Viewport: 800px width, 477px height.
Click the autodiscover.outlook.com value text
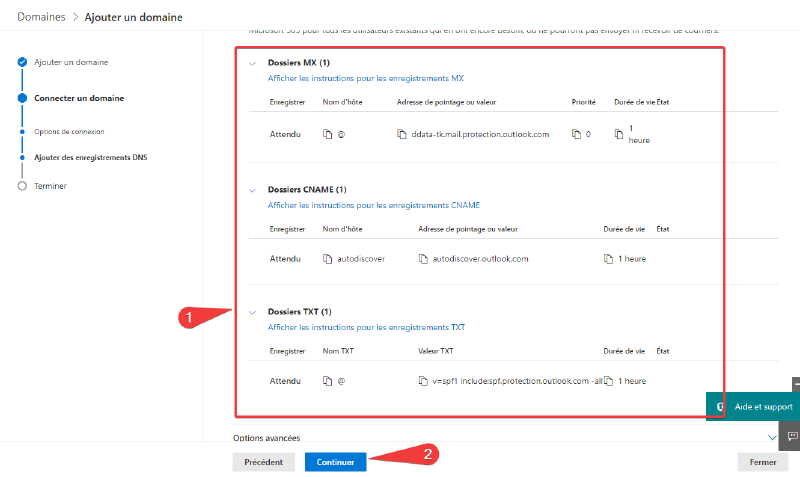click(481, 259)
